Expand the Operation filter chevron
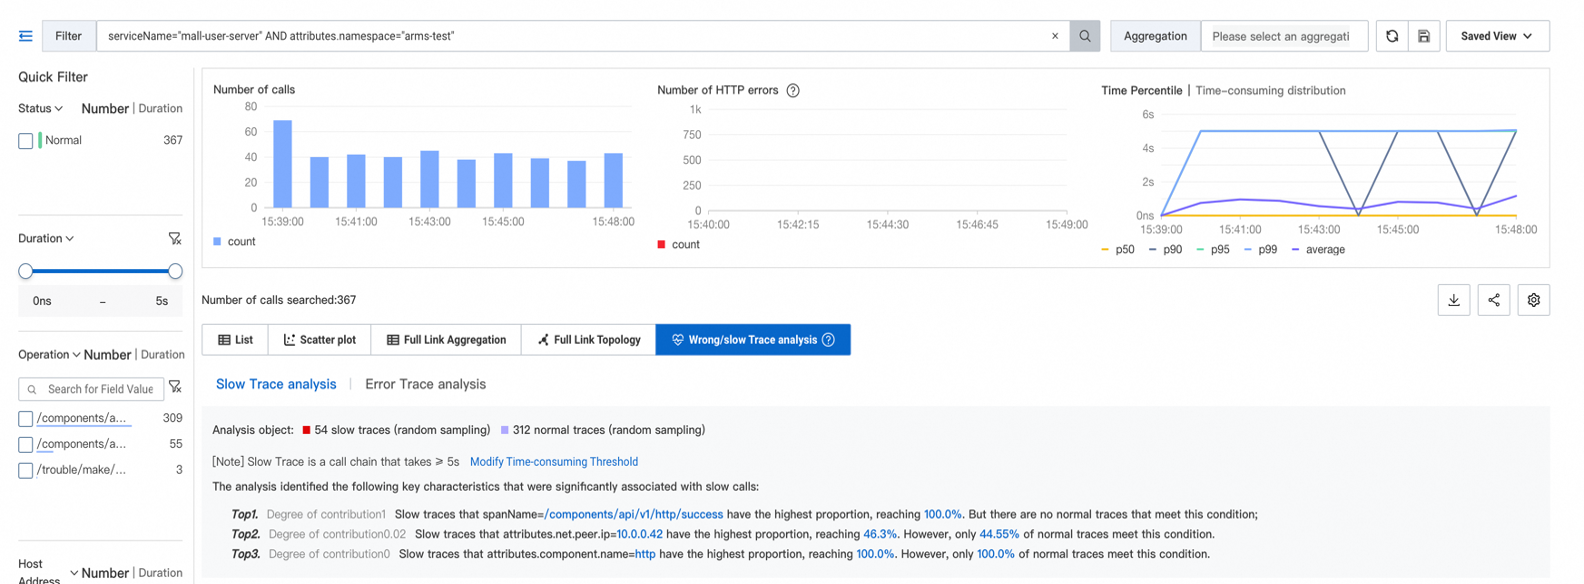 (x=76, y=355)
